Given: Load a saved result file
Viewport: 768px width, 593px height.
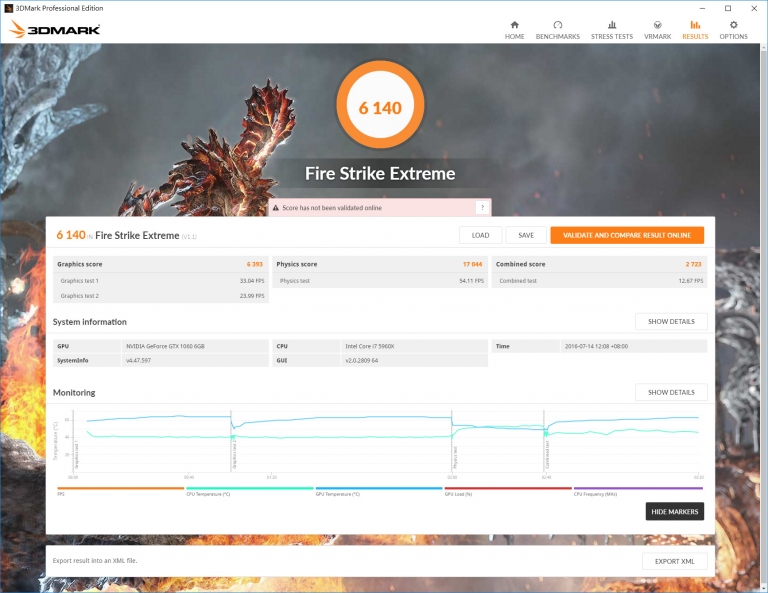Looking at the screenshot, I should (480, 235).
